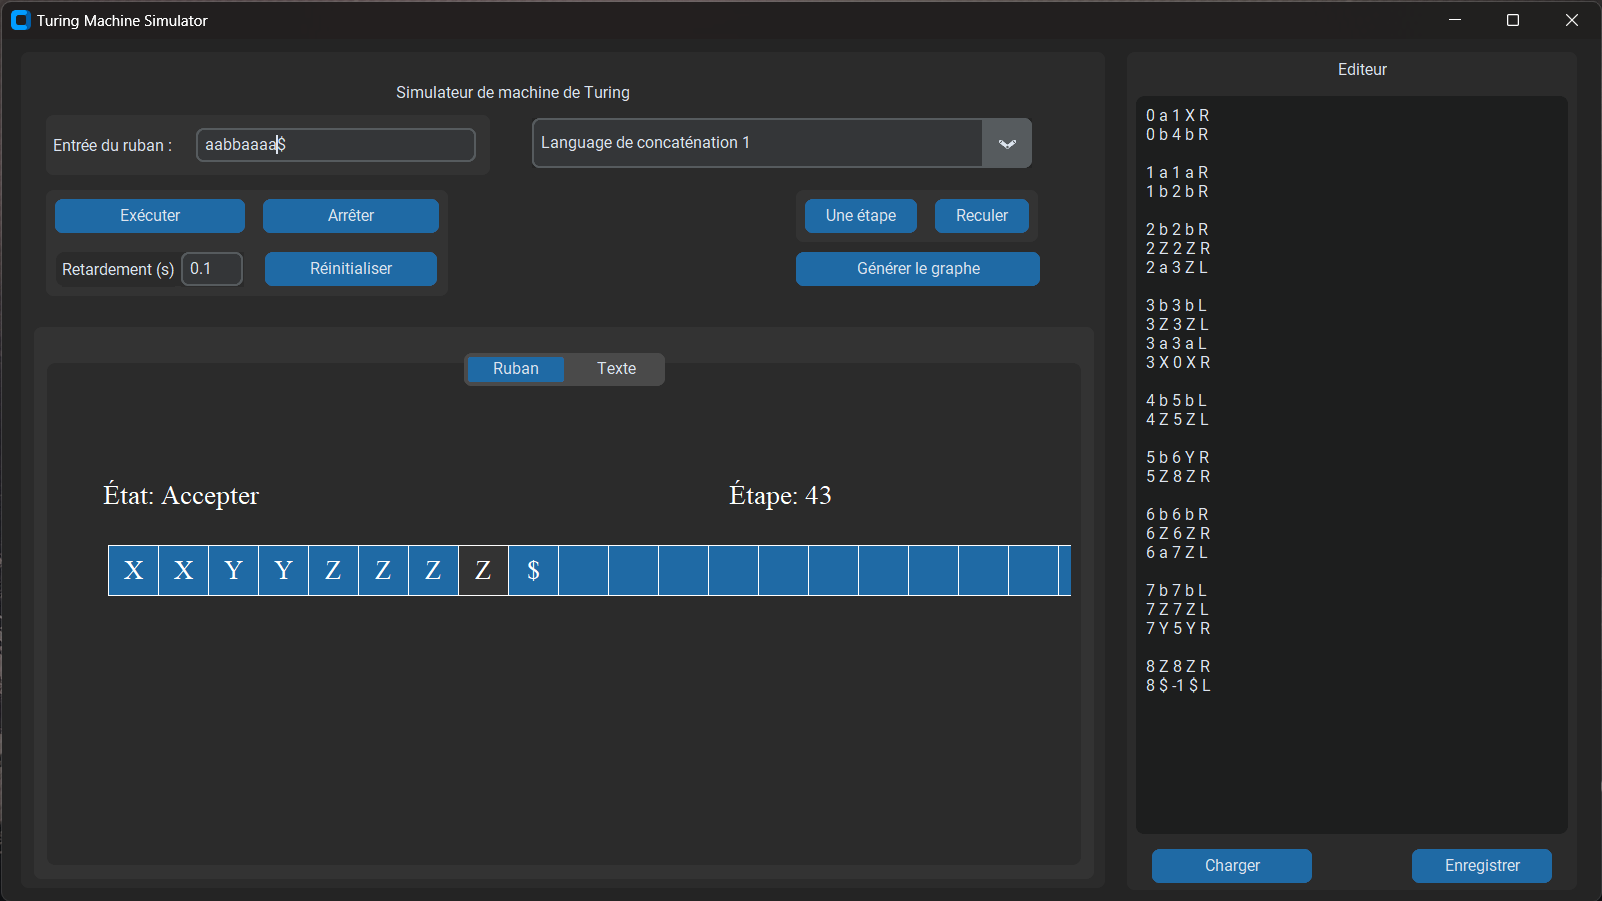Image resolution: width=1602 pixels, height=901 pixels.
Task: Click the editor line '0 b 4 b R'
Action: (x=1177, y=135)
